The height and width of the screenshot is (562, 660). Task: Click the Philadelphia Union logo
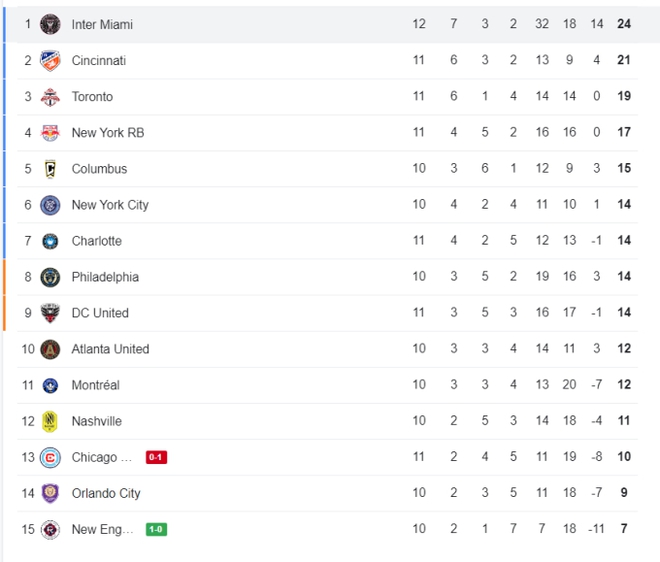[50, 277]
